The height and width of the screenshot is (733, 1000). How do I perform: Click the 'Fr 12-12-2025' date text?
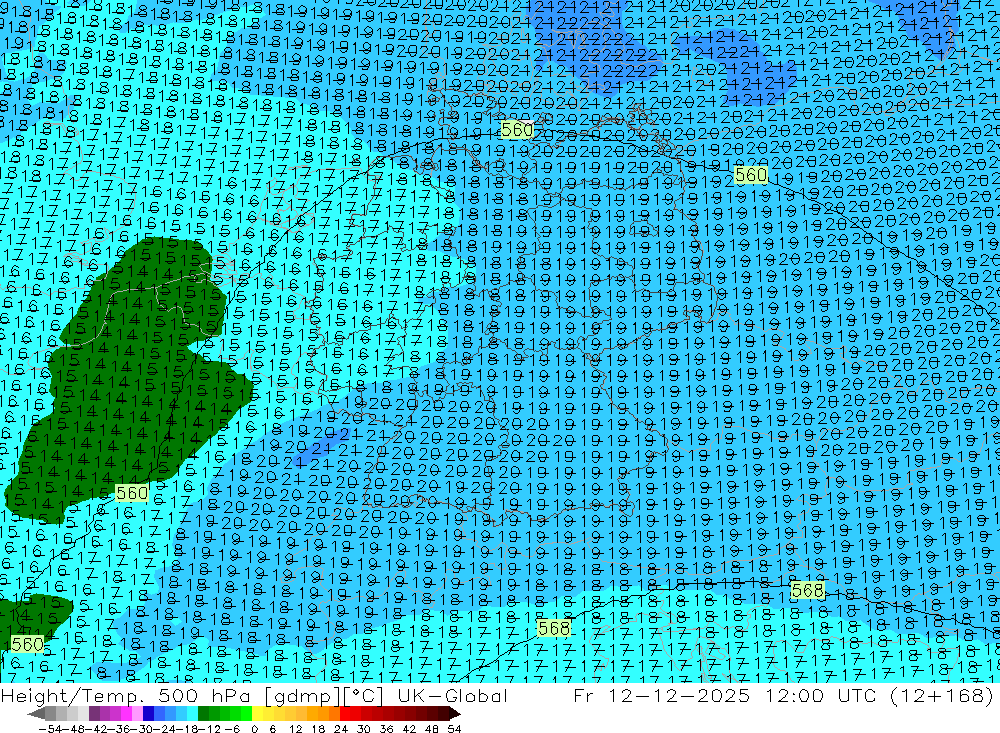tap(661, 695)
